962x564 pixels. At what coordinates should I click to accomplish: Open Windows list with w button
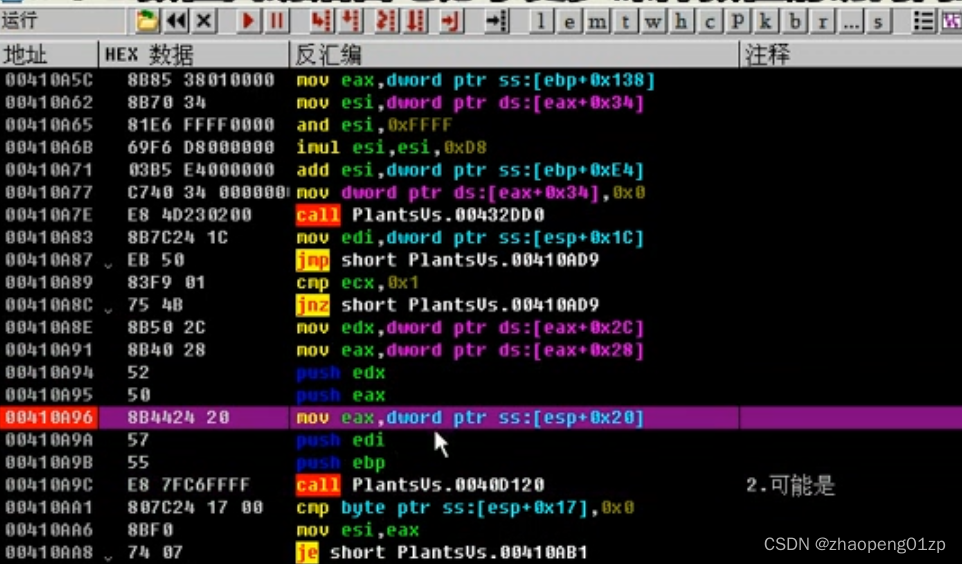click(x=653, y=22)
